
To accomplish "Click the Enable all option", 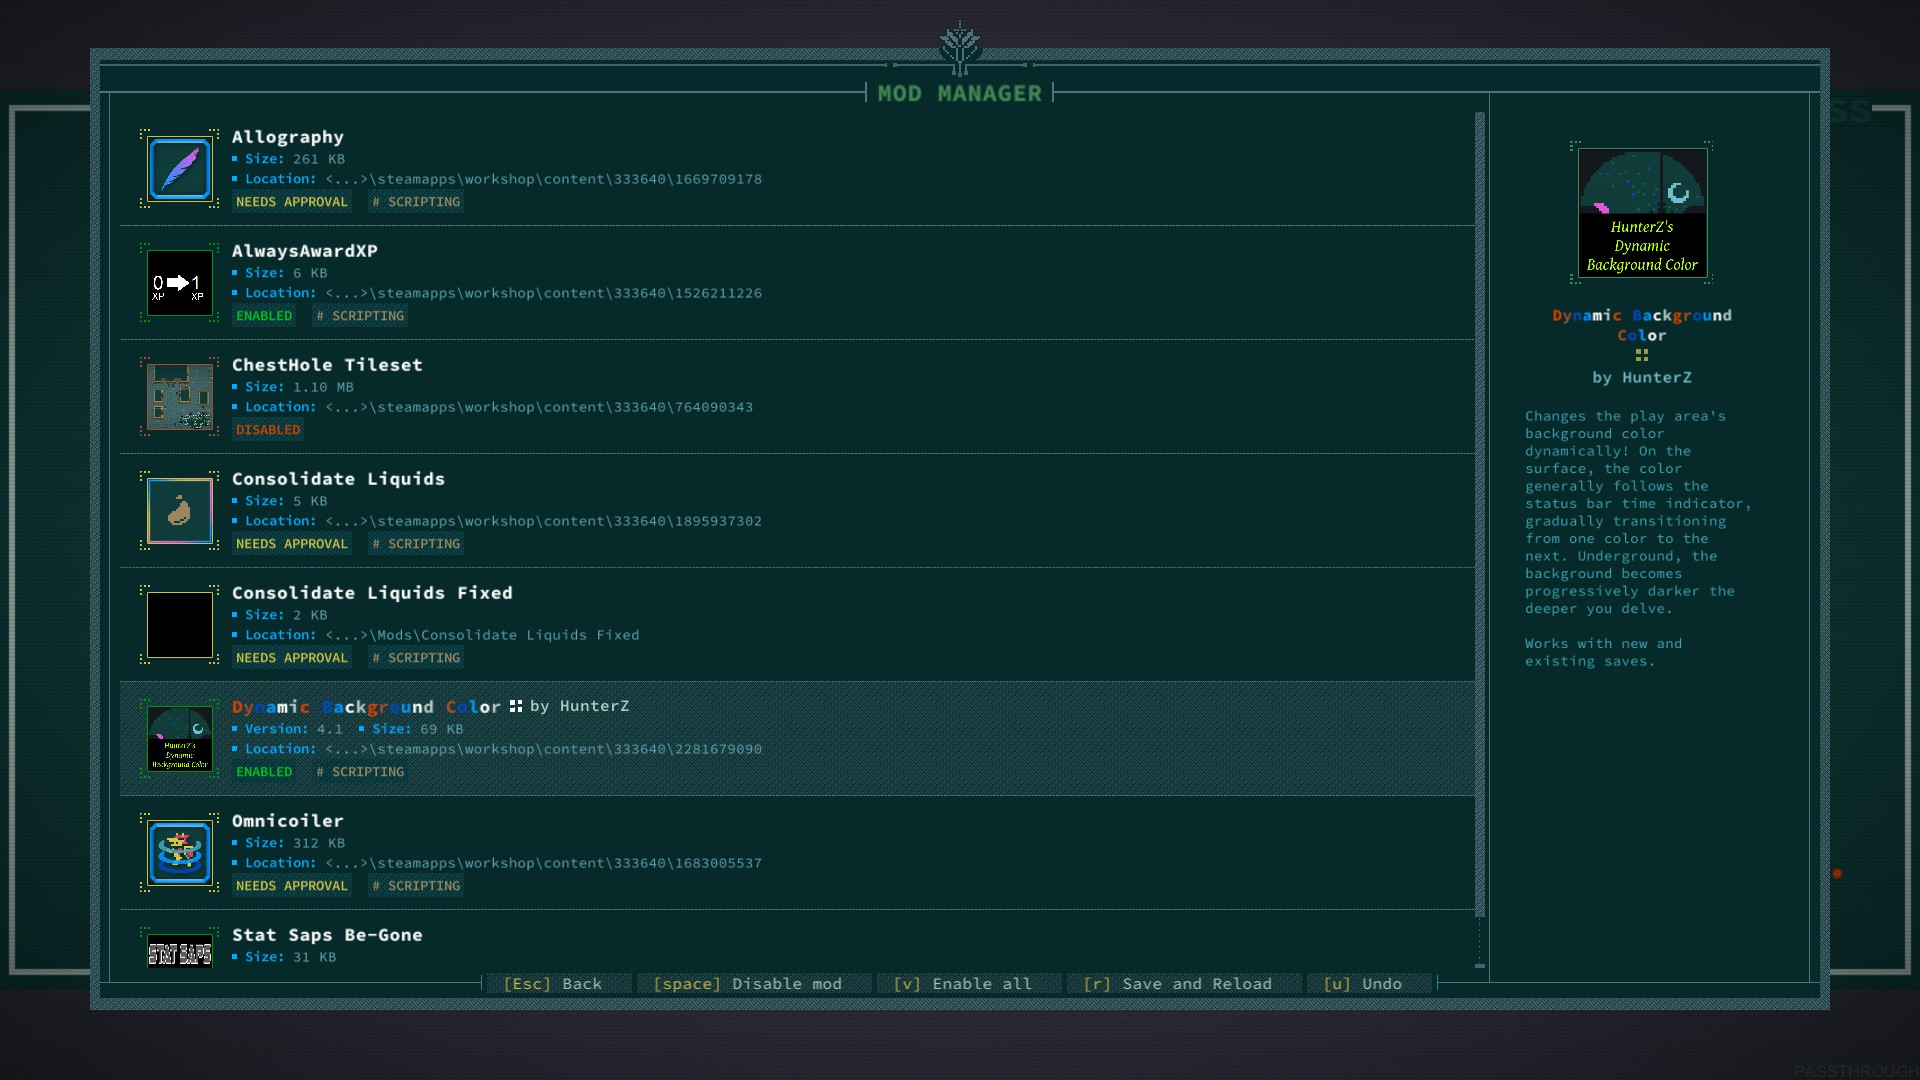I will 962,984.
